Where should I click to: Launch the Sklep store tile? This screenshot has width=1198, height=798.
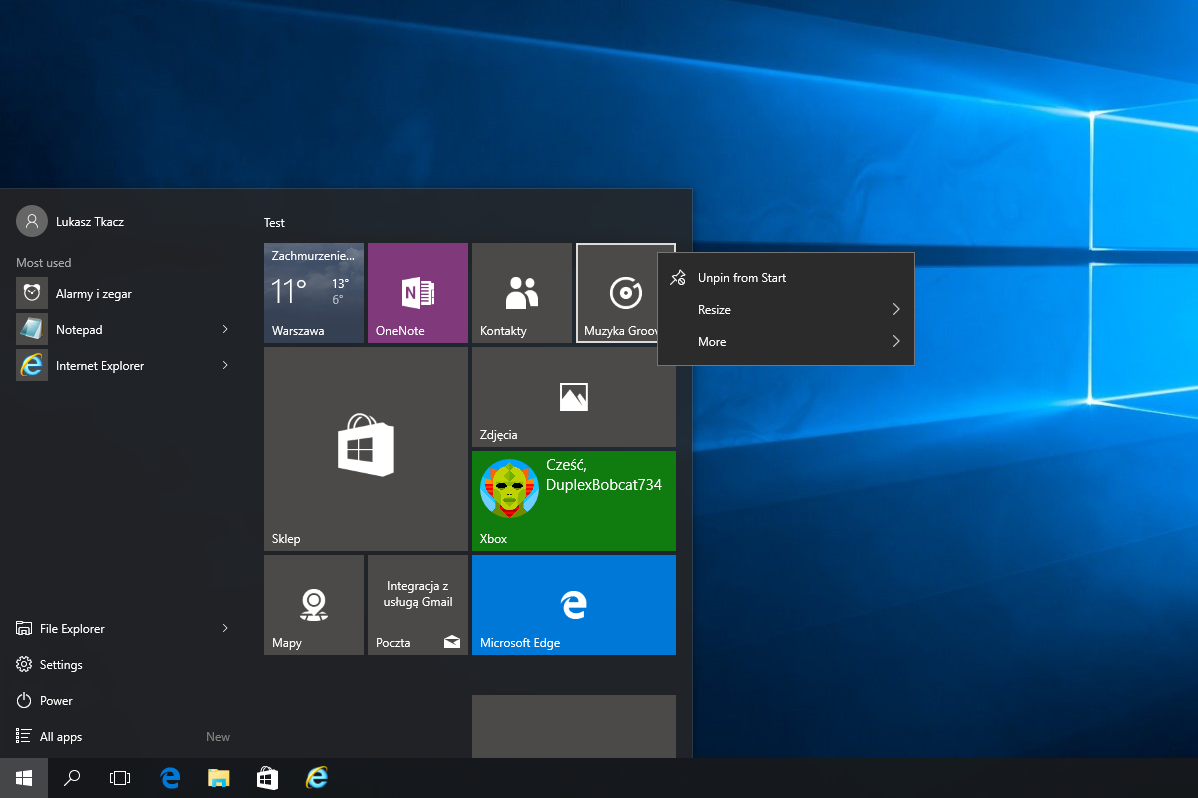point(365,449)
